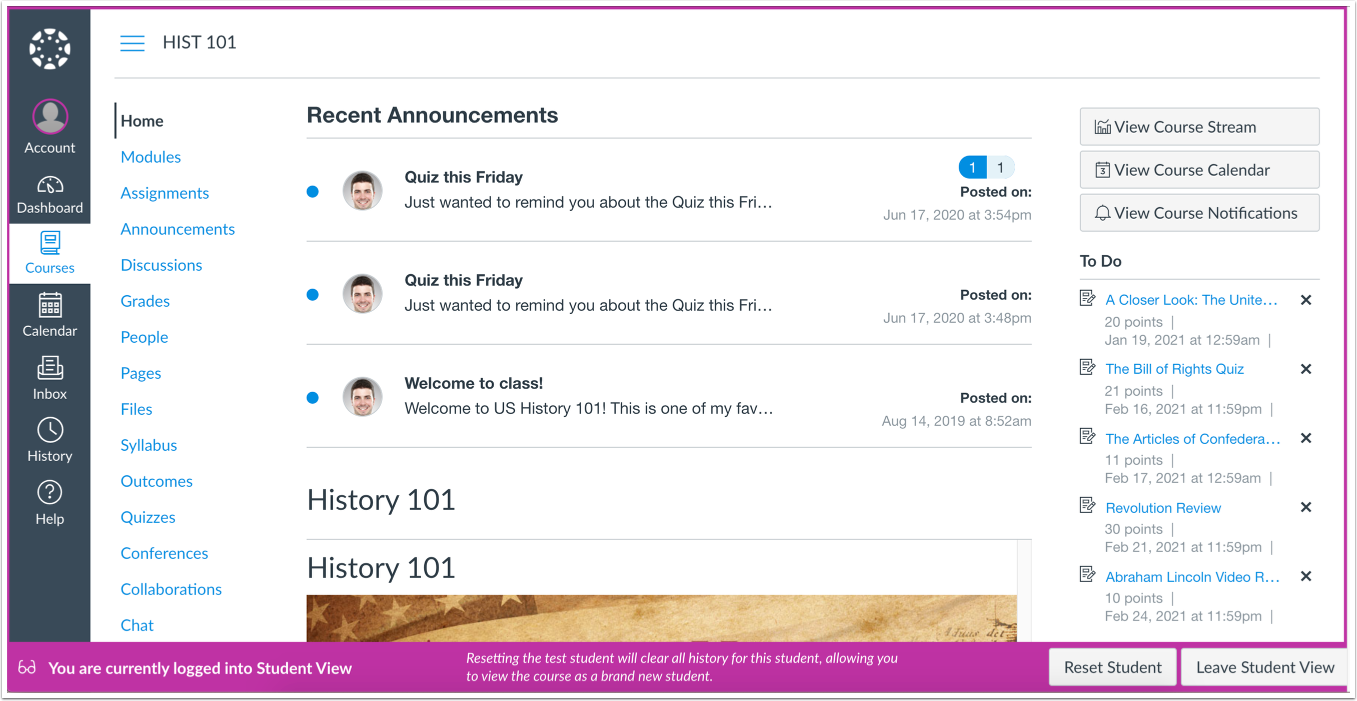Open Abraham Lincoln Video to-do link
This screenshot has width=1357, height=701.
(1192, 577)
